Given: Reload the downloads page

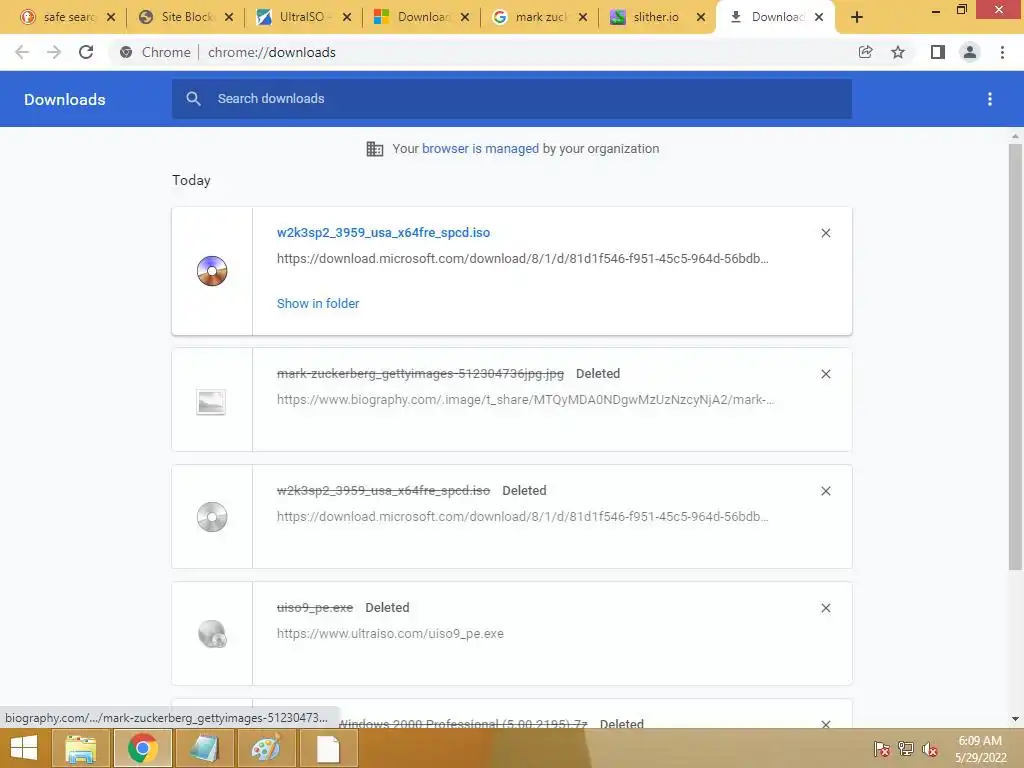Looking at the screenshot, I should pos(86,52).
